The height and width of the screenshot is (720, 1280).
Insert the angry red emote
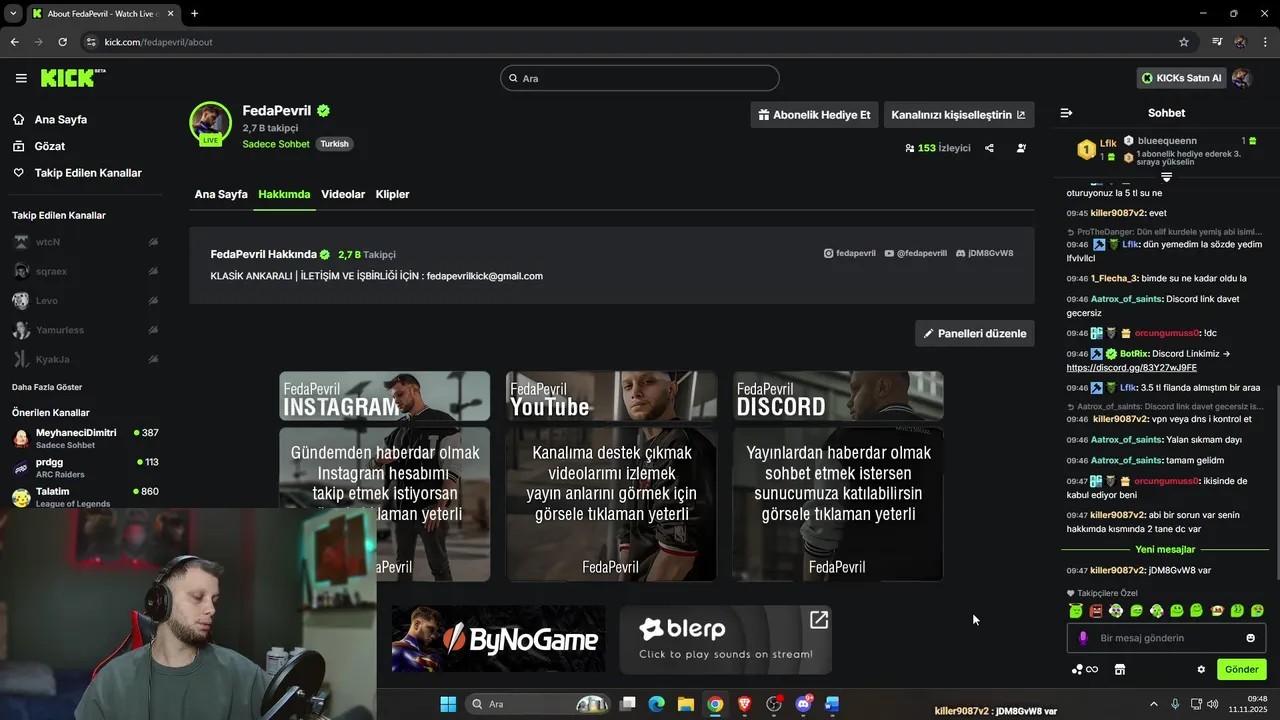tap(1096, 610)
